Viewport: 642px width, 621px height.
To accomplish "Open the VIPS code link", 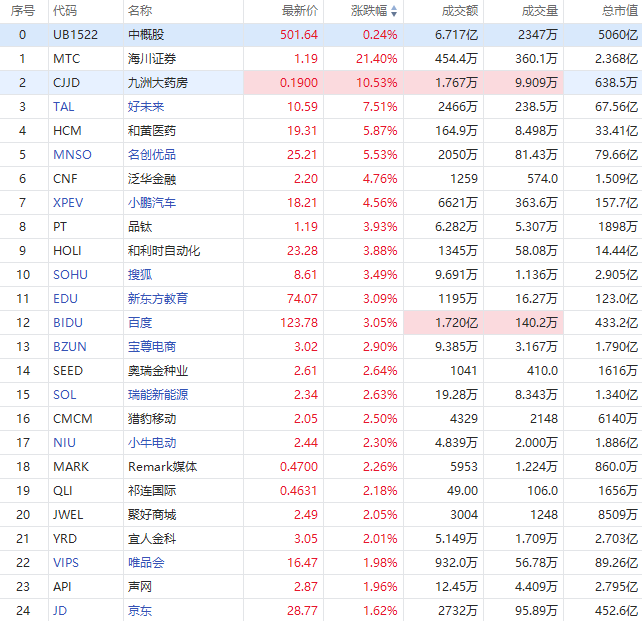I will [66, 563].
